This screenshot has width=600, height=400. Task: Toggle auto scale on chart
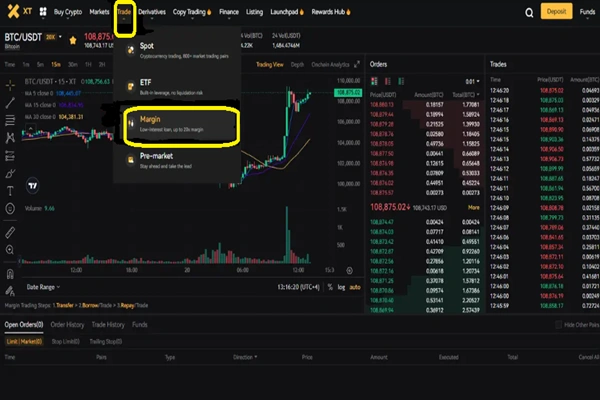tap(355, 287)
